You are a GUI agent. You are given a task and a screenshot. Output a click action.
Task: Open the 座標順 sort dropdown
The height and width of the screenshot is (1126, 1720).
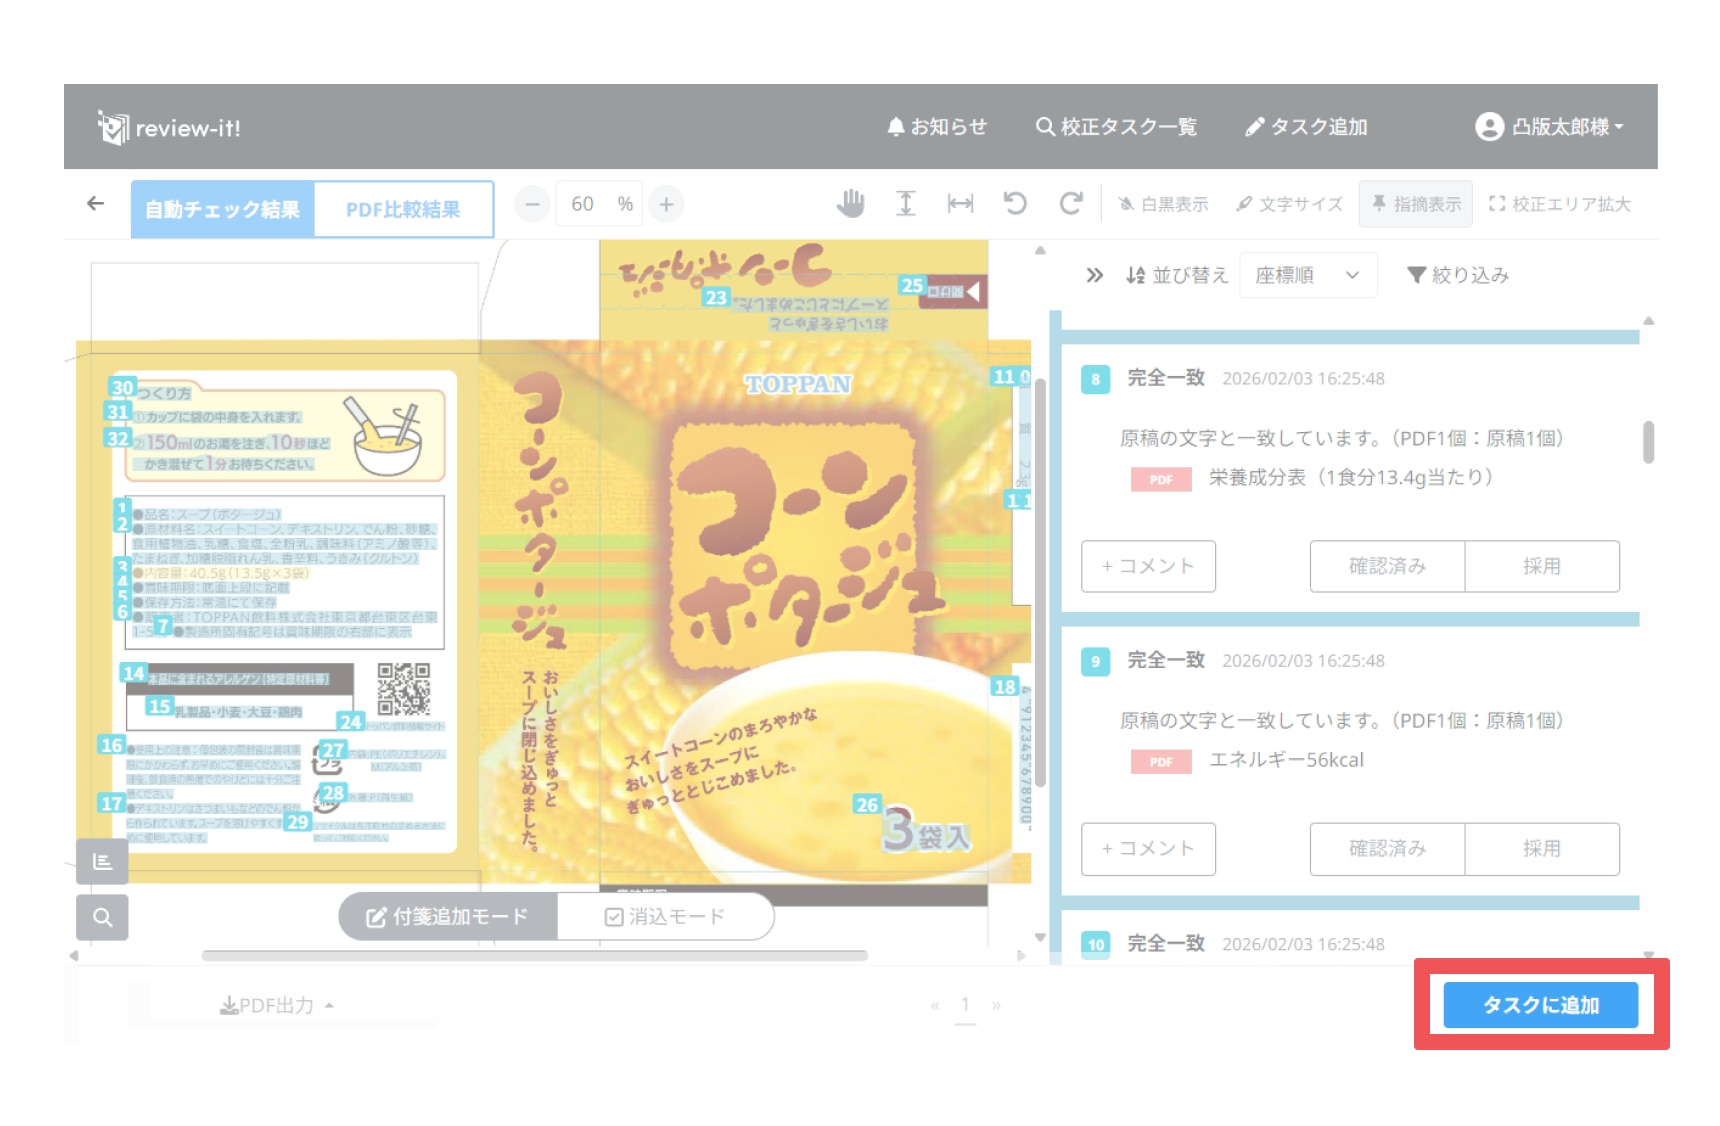click(x=1307, y=275)
